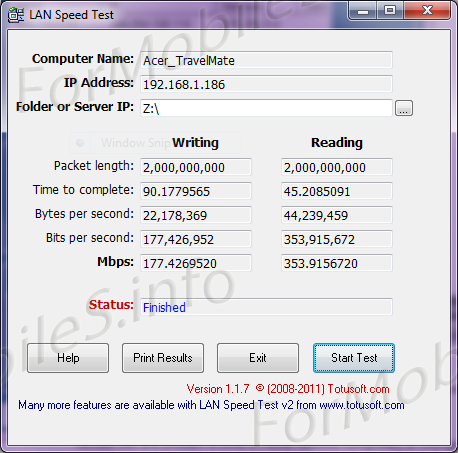Select the Reading packet length field
458x453 pixels.
337,167
